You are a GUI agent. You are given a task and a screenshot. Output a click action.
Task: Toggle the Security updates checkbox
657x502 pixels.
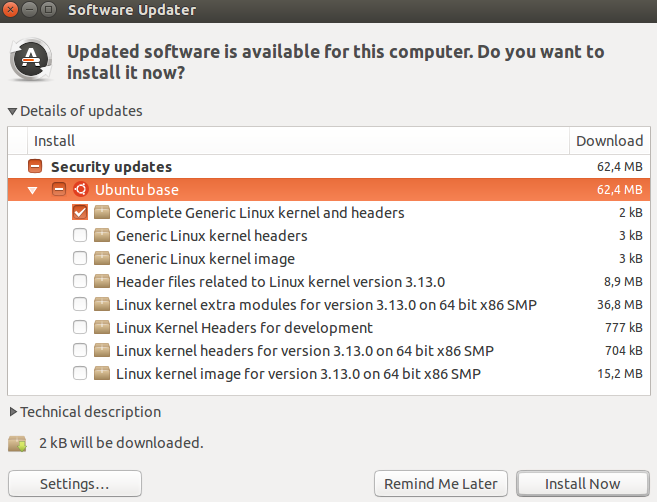(x=34, y=167)
